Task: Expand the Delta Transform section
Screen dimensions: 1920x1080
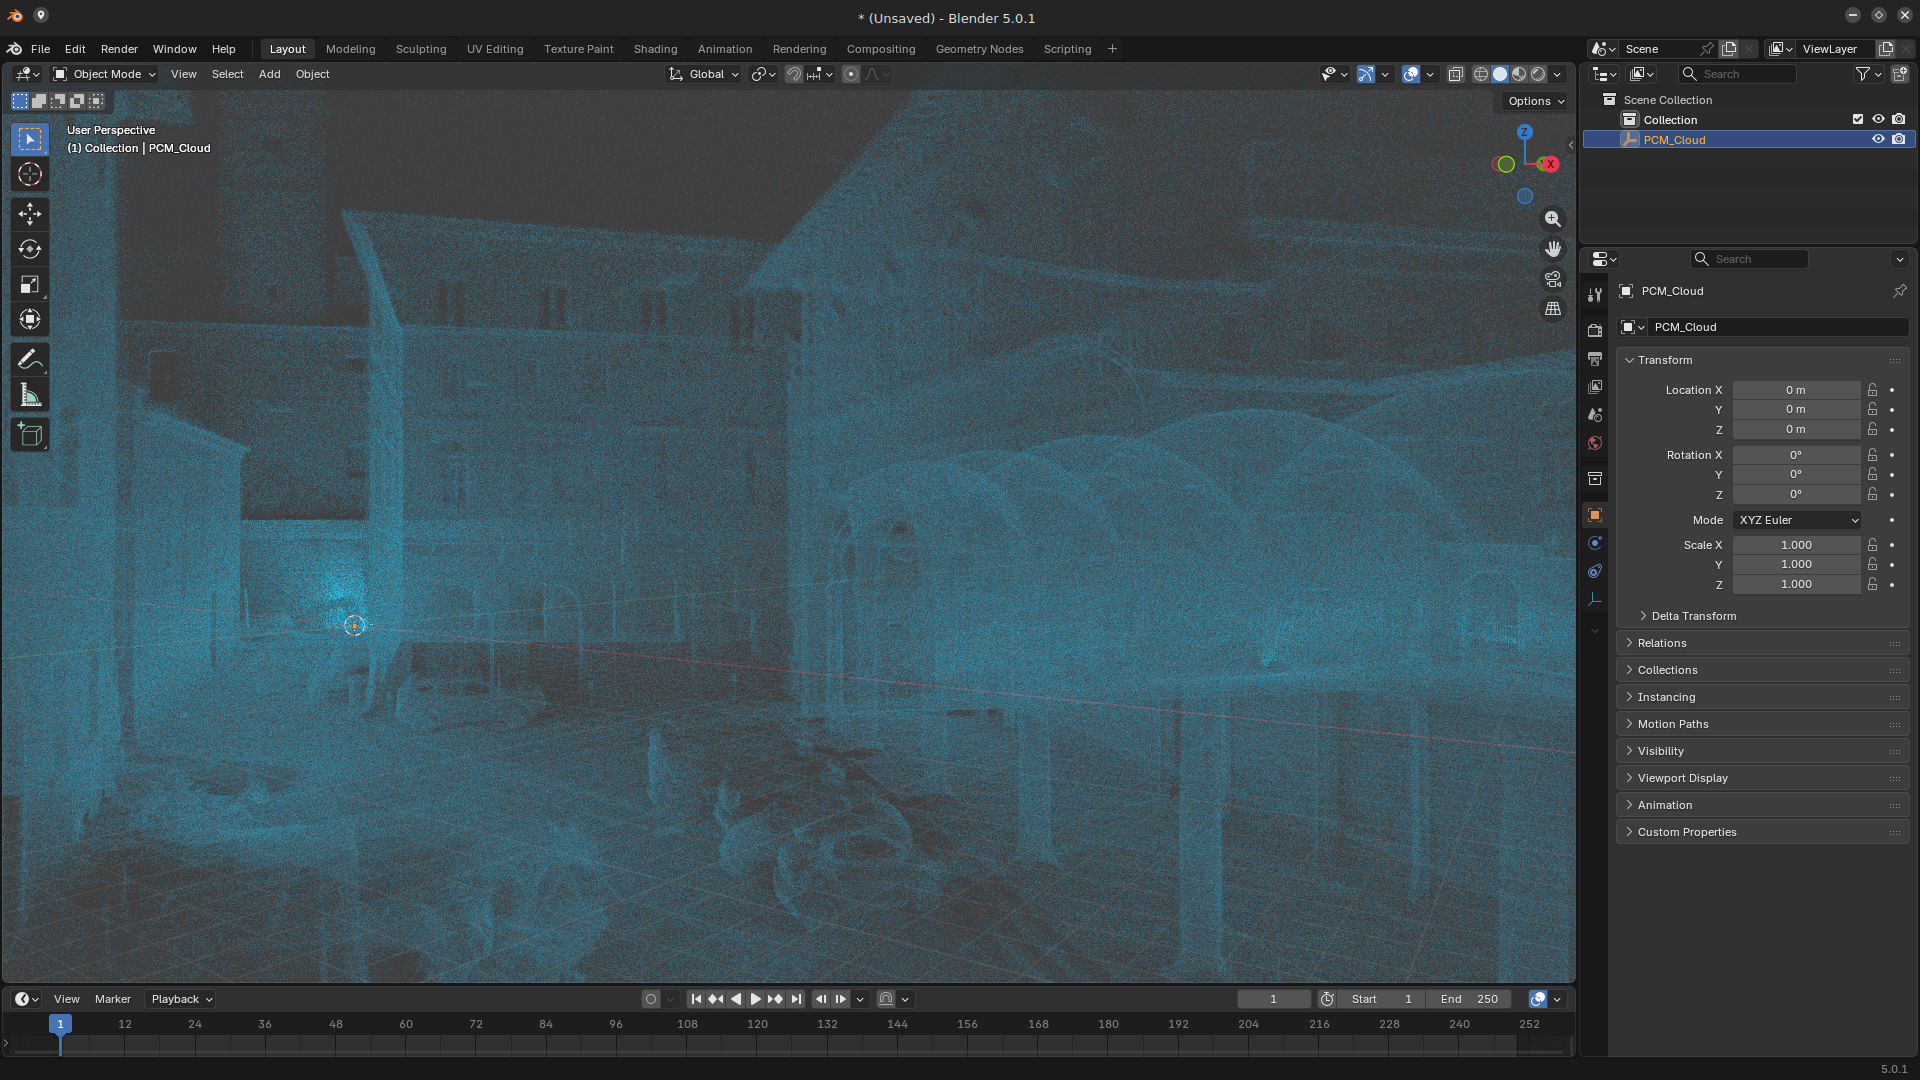Action: tap(1693, 616)
